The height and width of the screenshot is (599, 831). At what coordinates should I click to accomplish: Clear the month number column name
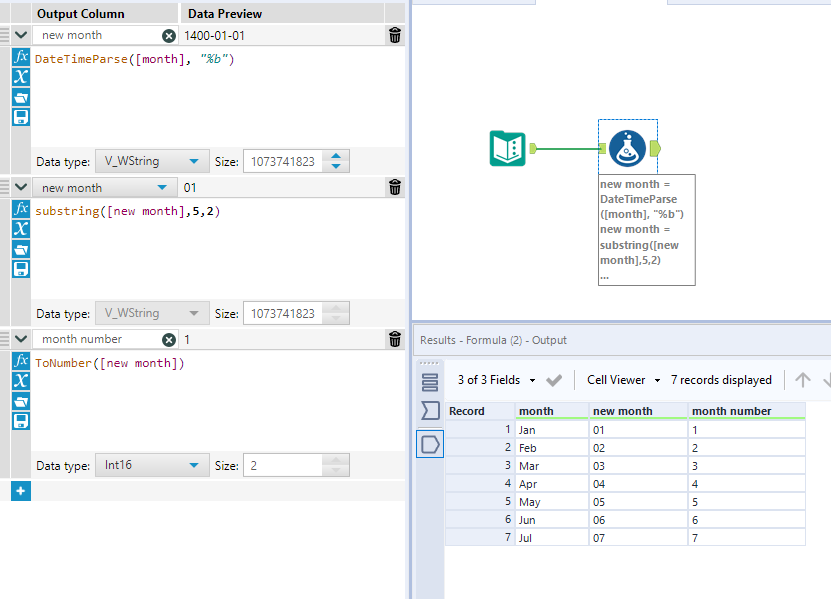[169, 340]
